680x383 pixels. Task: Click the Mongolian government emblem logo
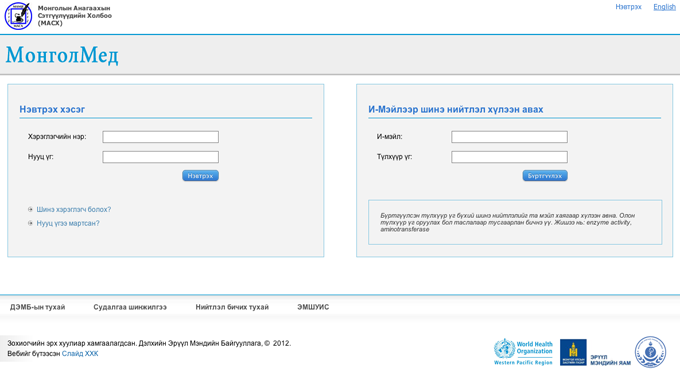coord(573,352)
